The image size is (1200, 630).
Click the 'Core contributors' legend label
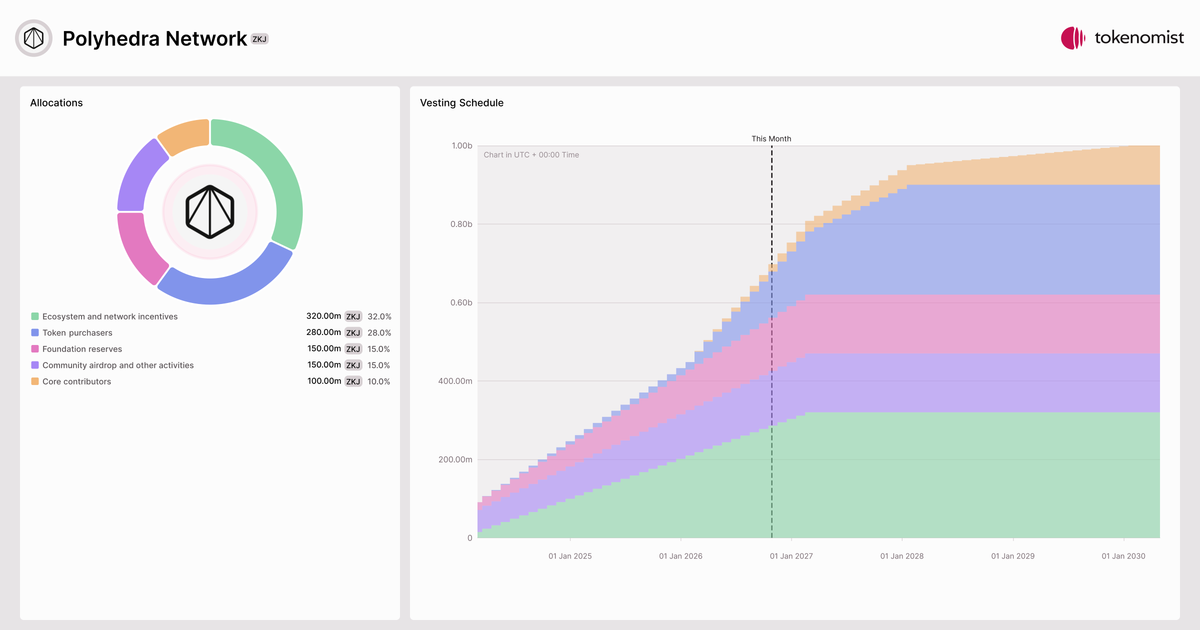[77, 381]
